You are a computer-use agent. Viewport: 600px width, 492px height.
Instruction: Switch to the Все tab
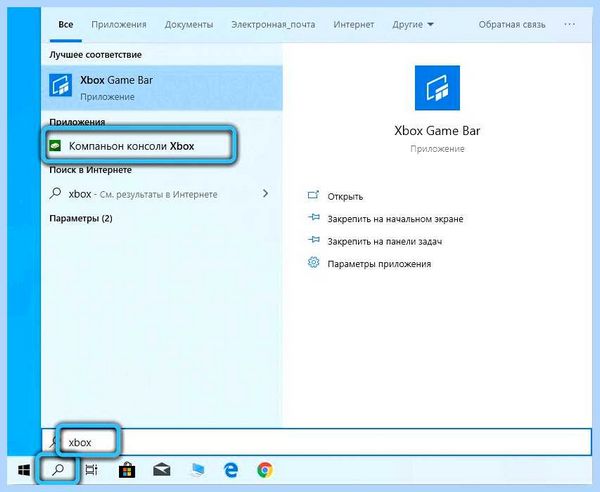tap(65, 24)
